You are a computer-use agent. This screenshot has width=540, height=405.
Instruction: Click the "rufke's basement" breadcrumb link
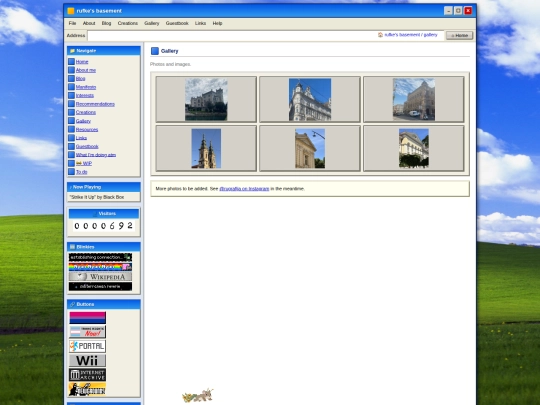pos(402,35)
